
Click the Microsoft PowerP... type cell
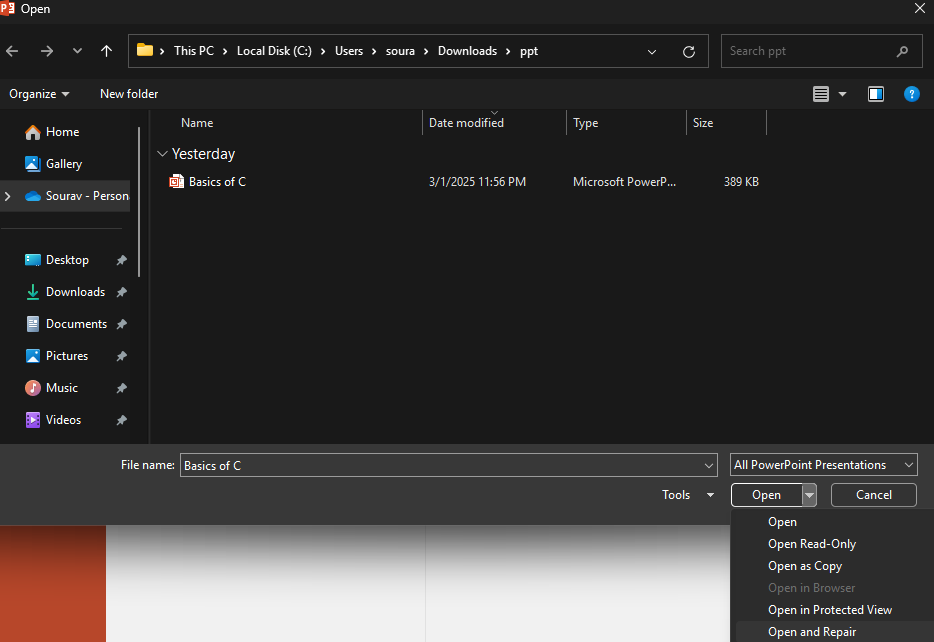click(624, 182)
